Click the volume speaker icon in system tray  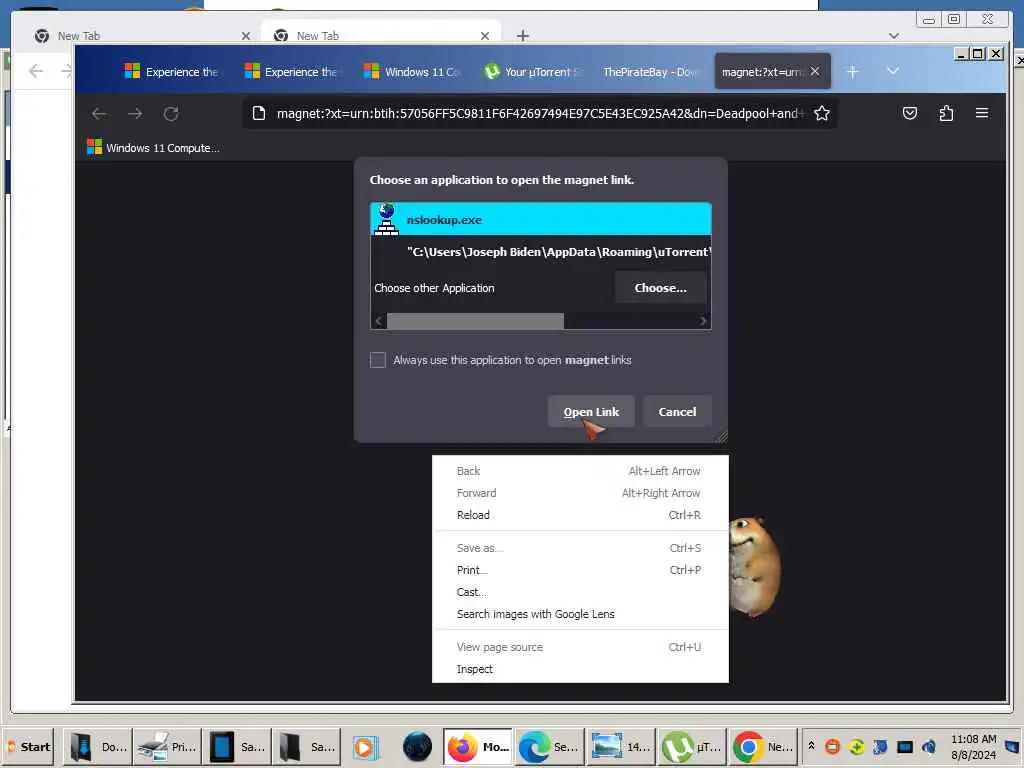point(929,746)
